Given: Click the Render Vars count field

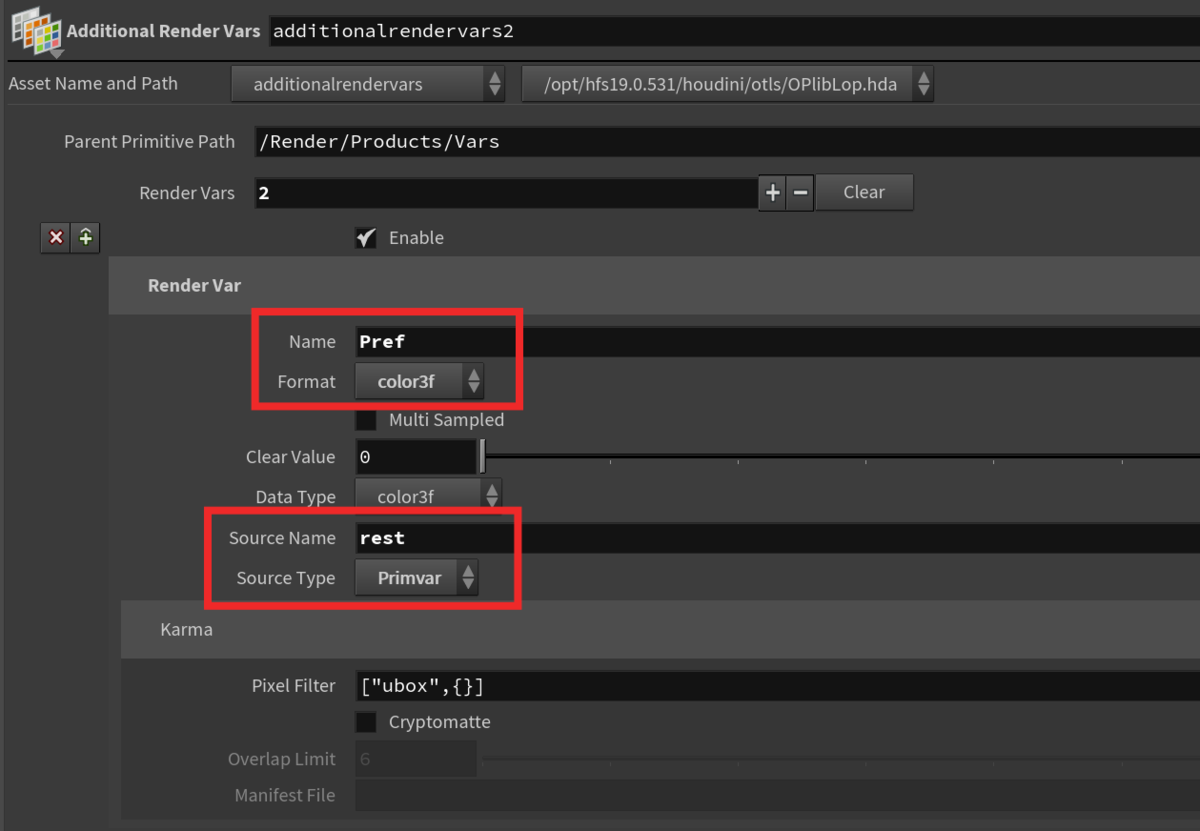Looking at the screenshot, I should click(506, 192).
